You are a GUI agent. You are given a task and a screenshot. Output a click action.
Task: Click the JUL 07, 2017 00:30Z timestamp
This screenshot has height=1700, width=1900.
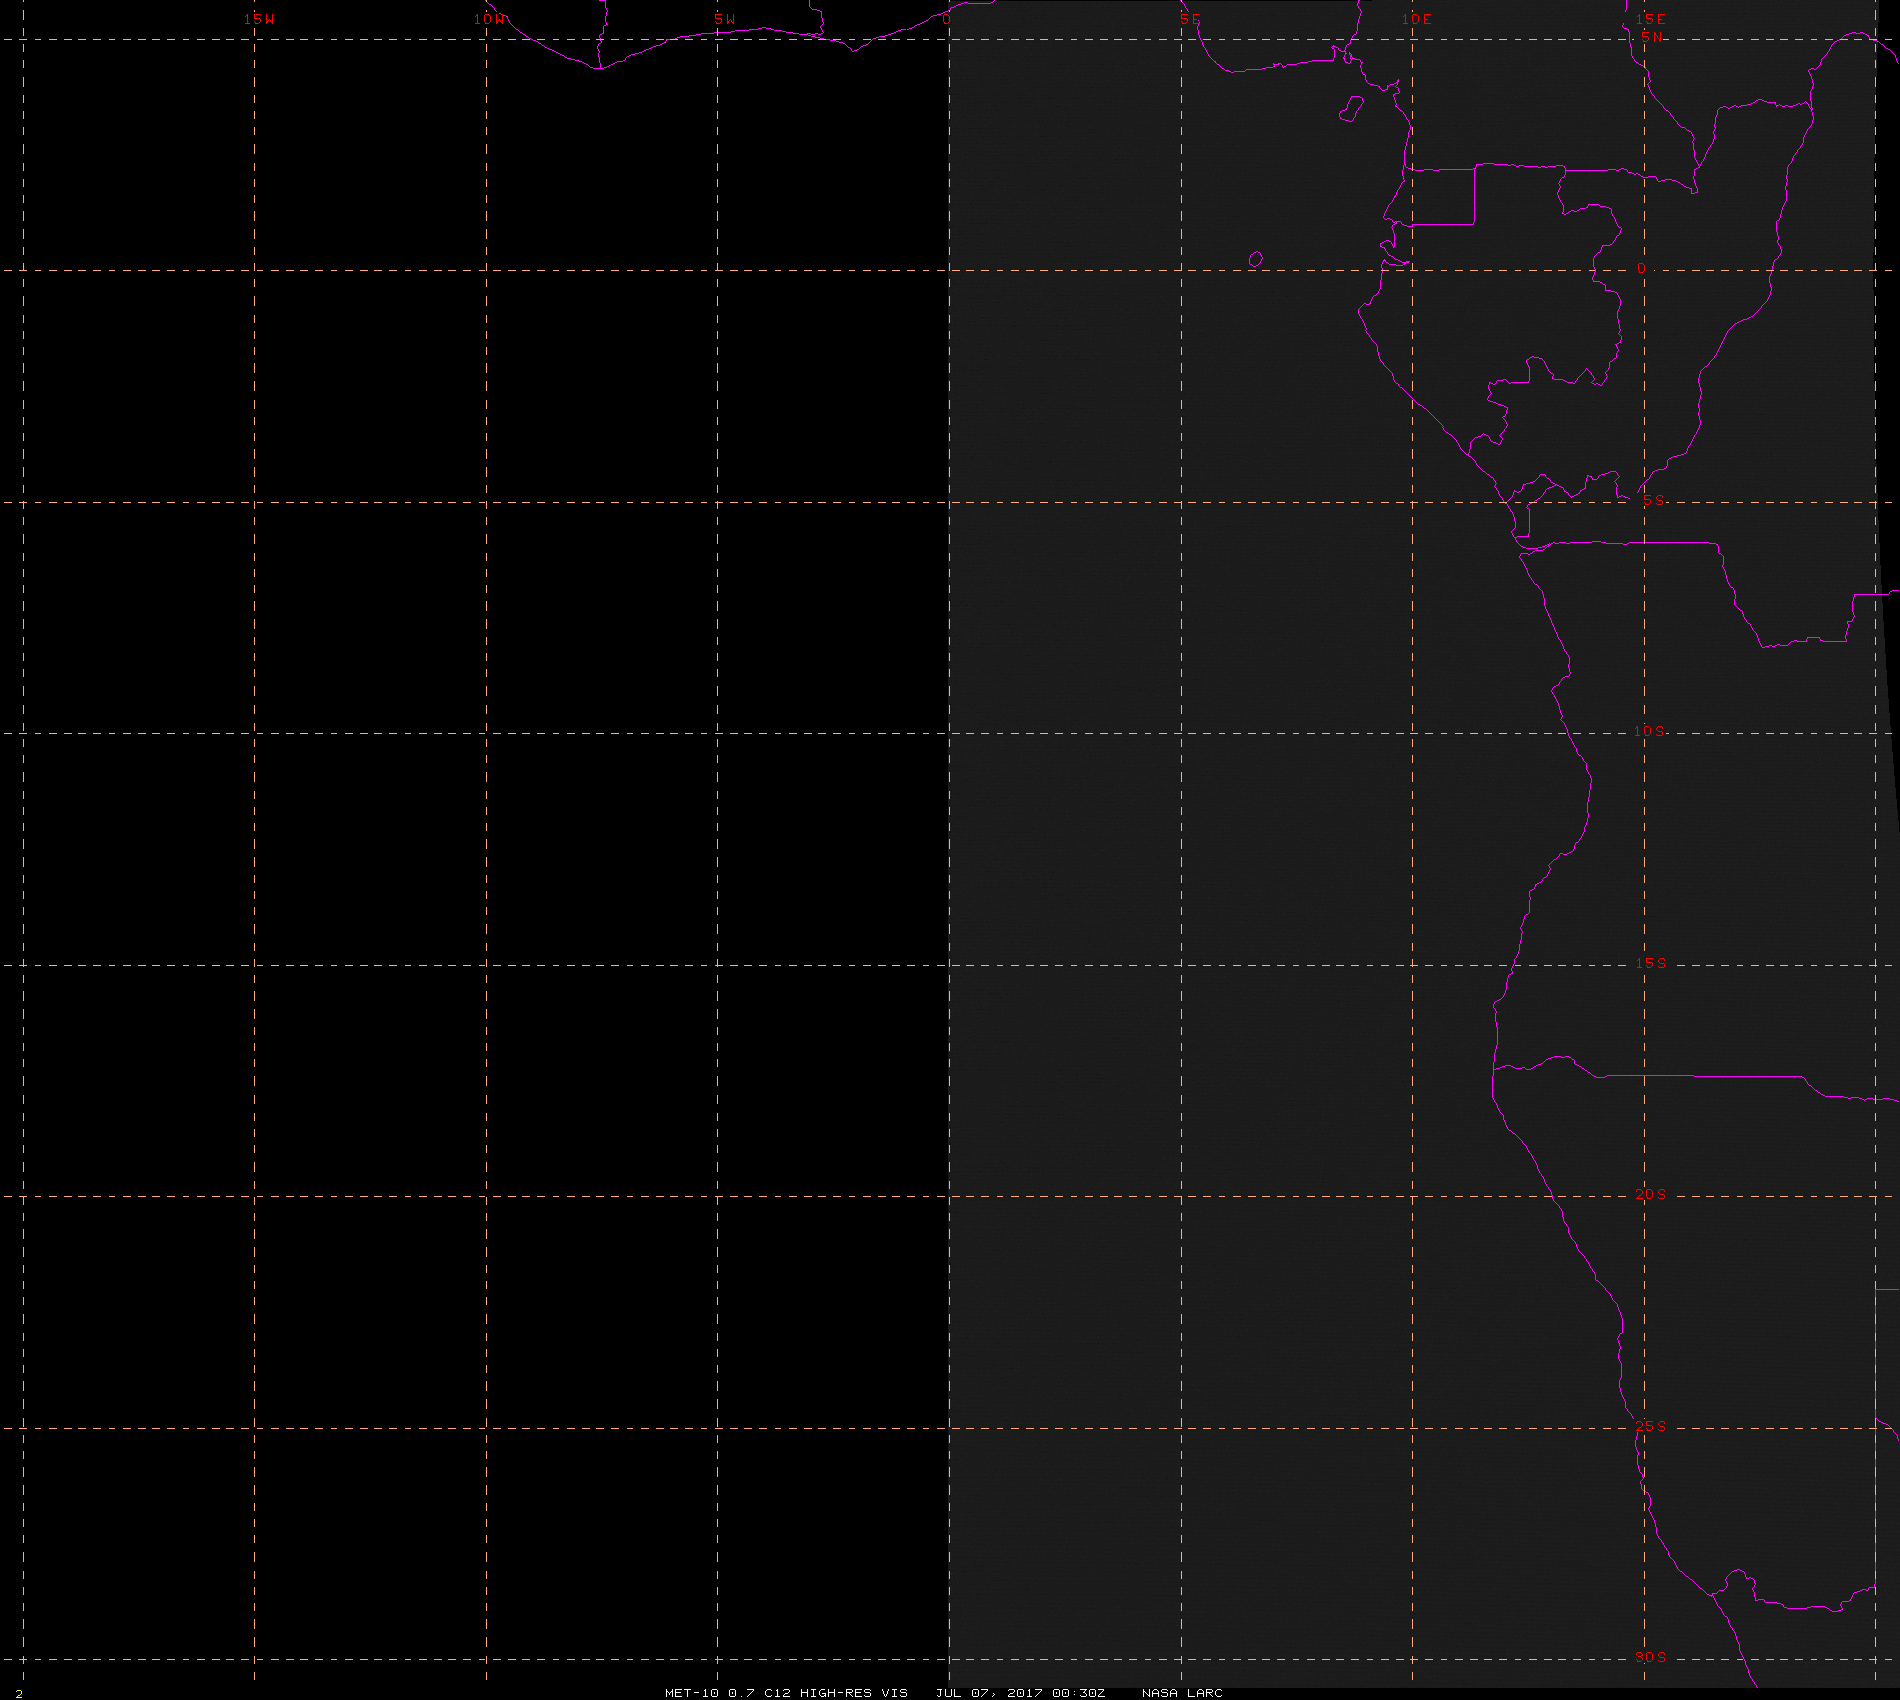coord(1020,1693)
